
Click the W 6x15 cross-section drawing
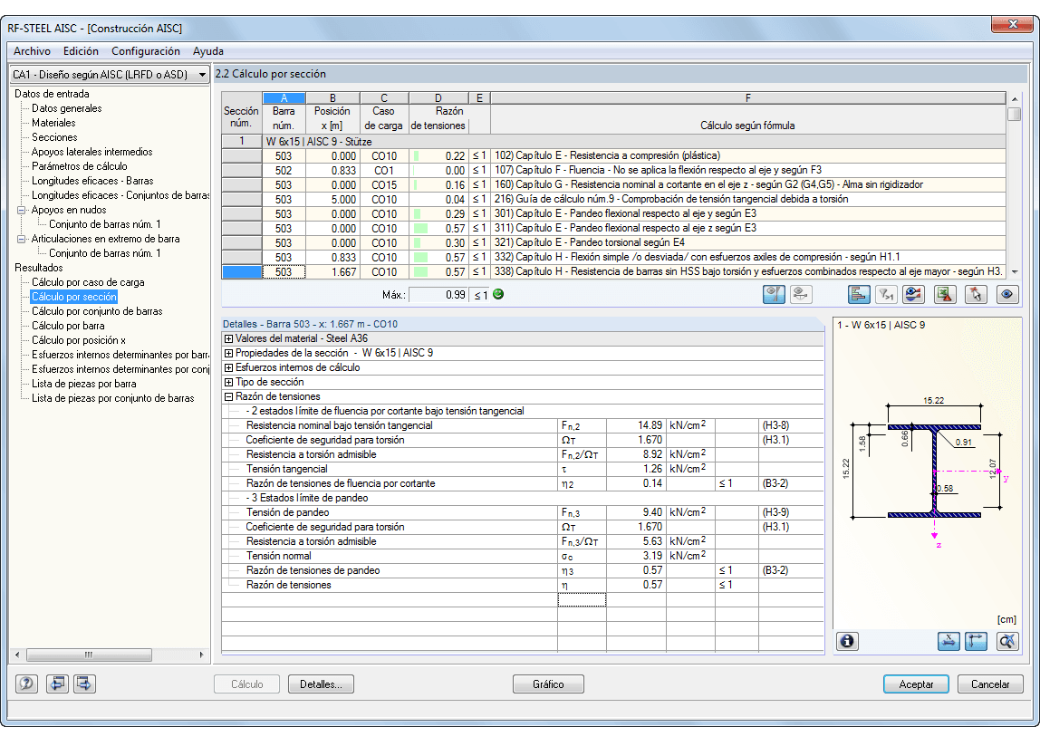tap(934, 472)
